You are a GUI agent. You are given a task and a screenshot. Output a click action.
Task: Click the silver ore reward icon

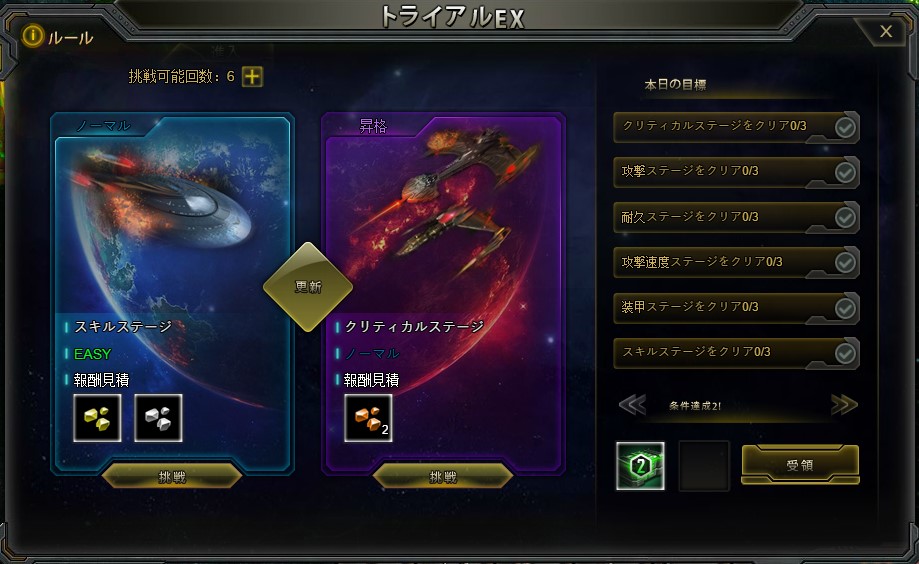click(x=158, y=418)
